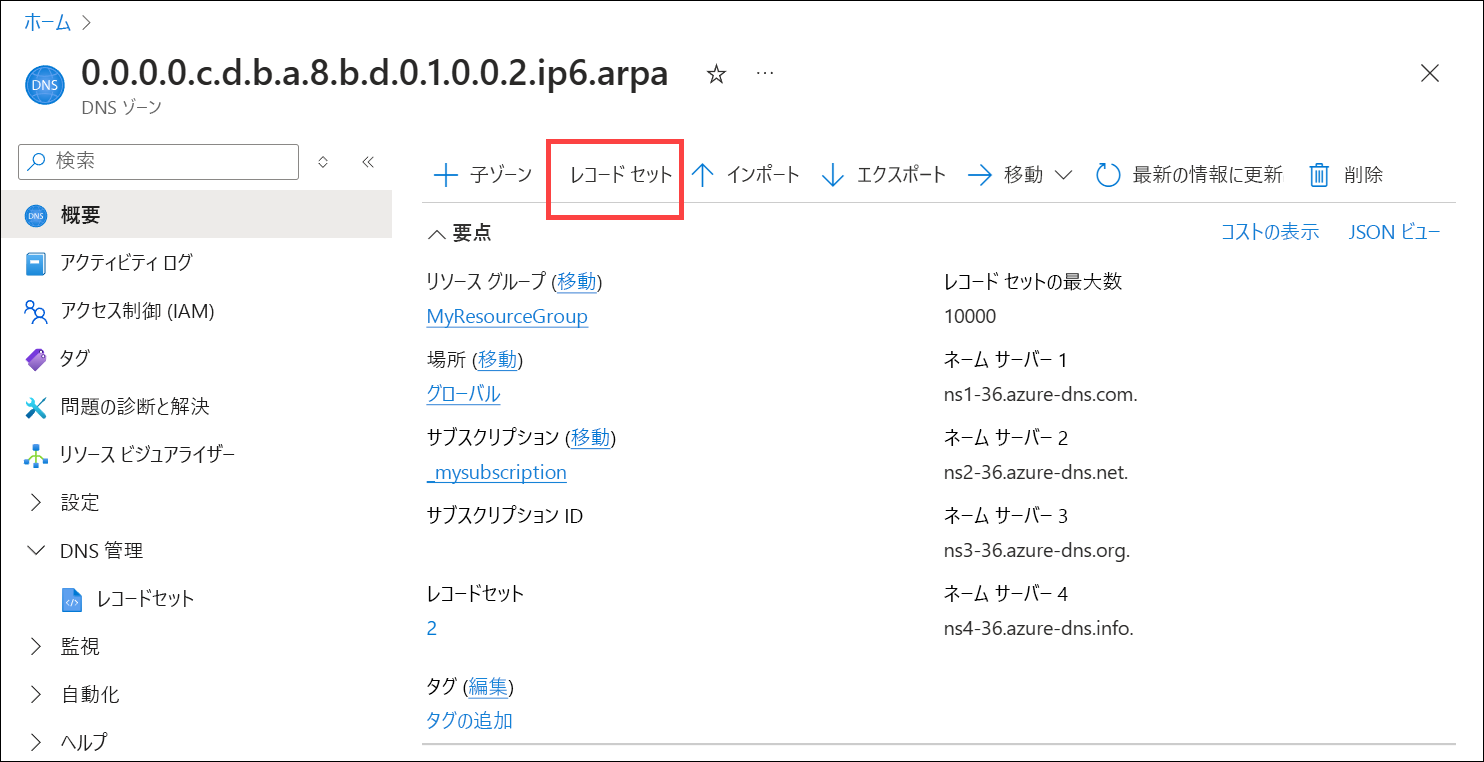Select 概要 in the sidebar
Screen dimensions: 1484x762
point(196,215)
